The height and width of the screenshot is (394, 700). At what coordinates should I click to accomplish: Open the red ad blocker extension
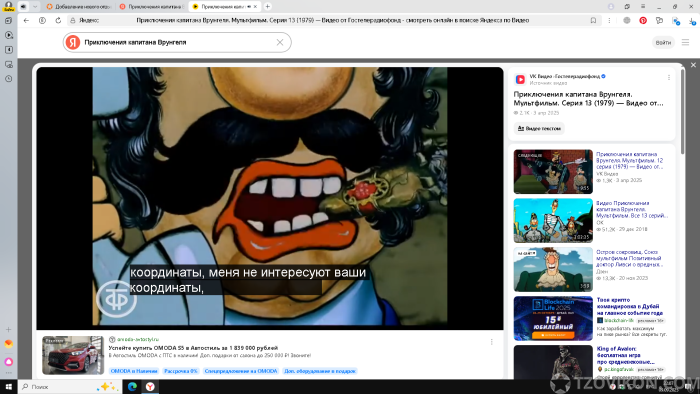pos(643,20)
